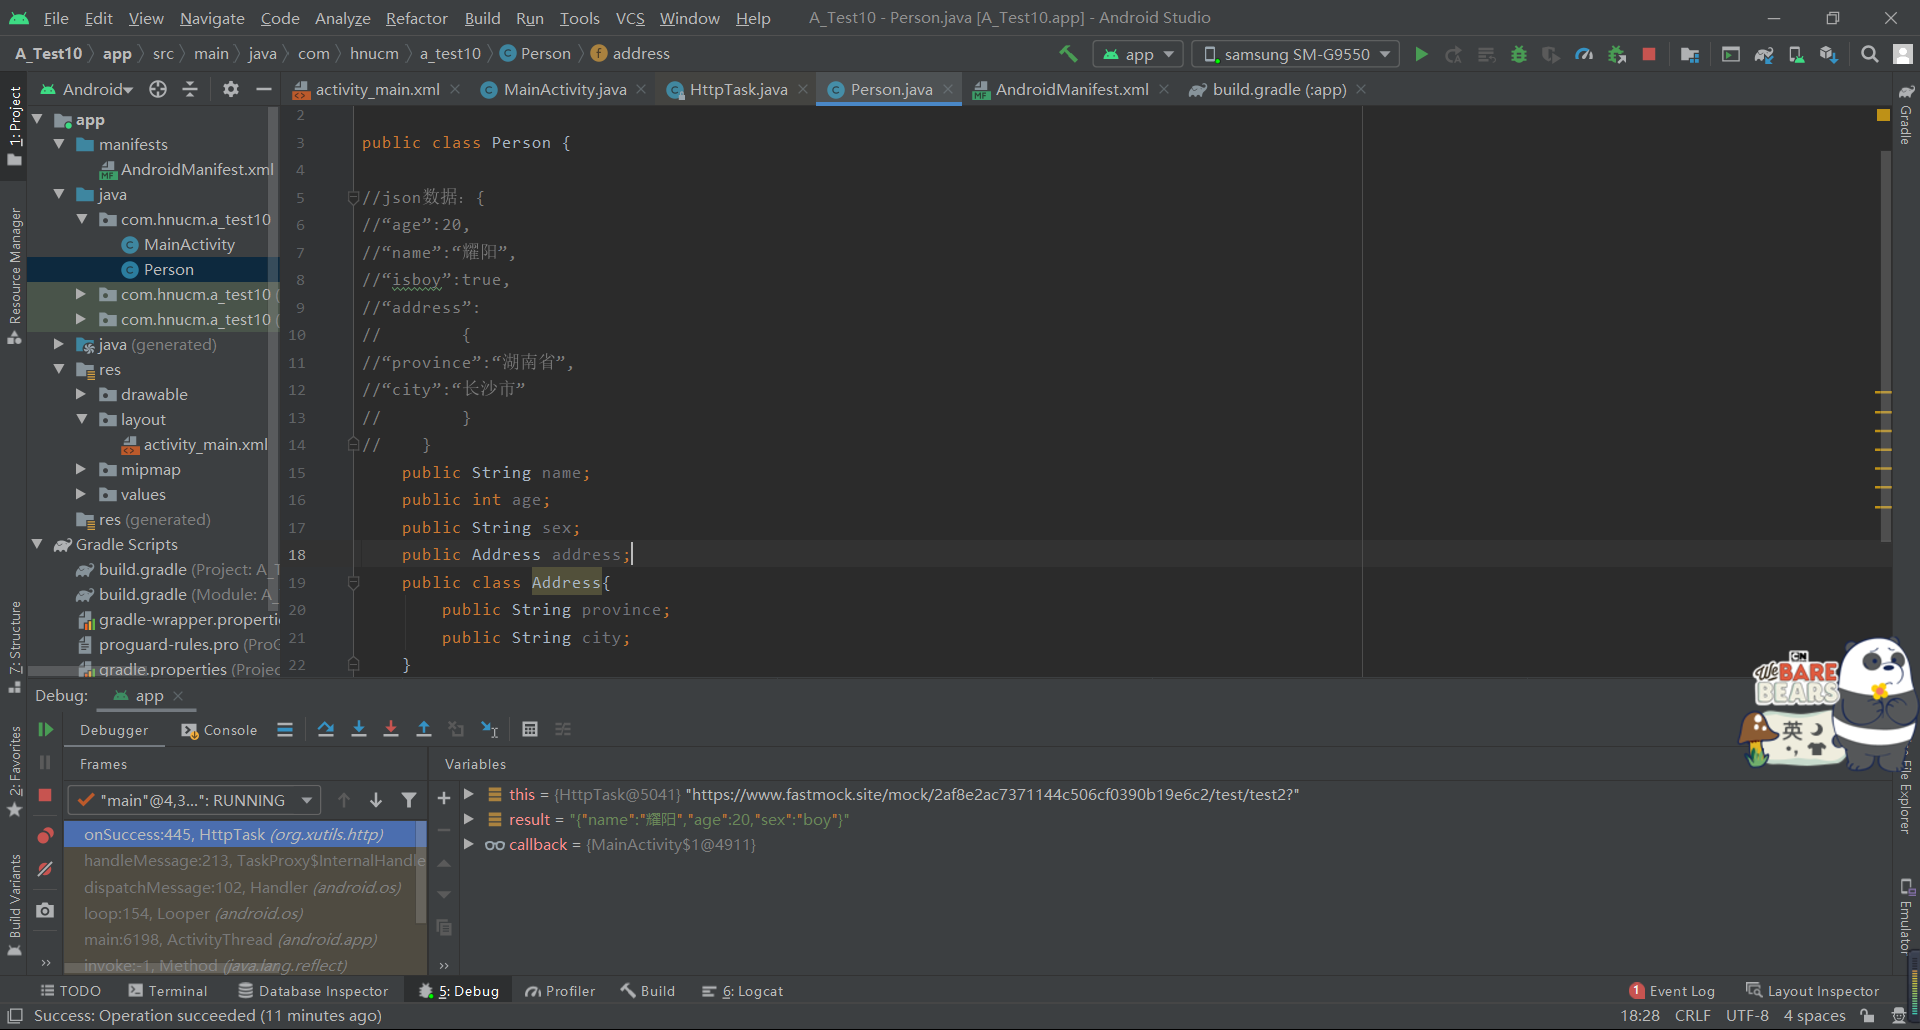The height and width of the screenshot is (1030, 1920).
Task: Open Evaluate Expression calculator icon
Action: [530, 729]
